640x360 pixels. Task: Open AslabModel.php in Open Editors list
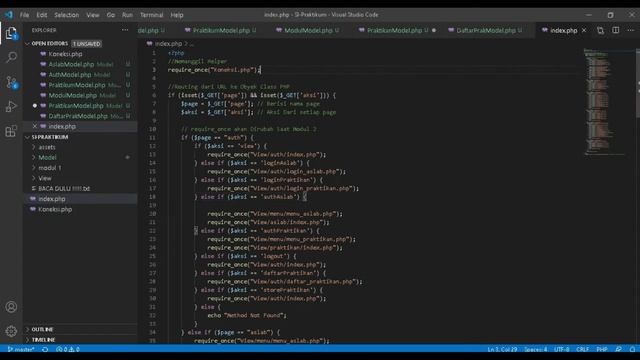coord(71,64)
